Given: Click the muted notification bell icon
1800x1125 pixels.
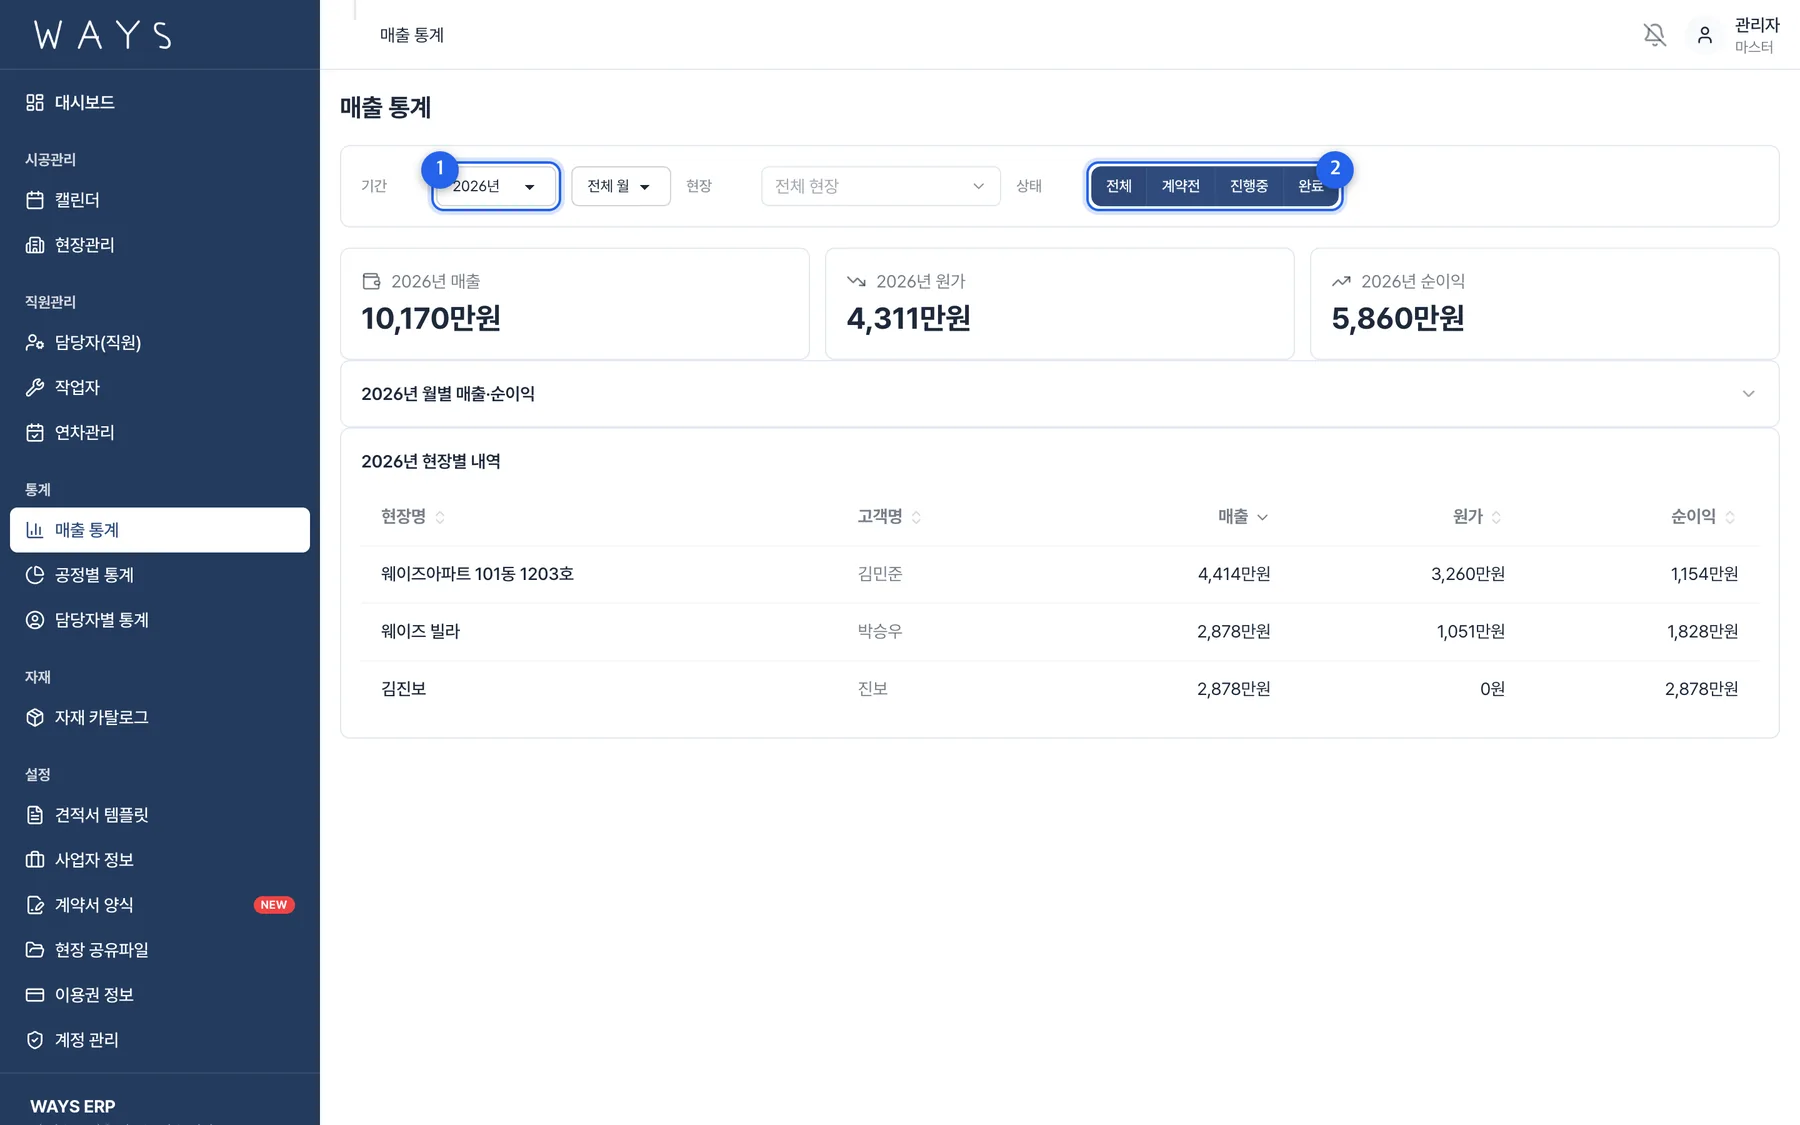Looking at the screenshot, I should 1655,35.
